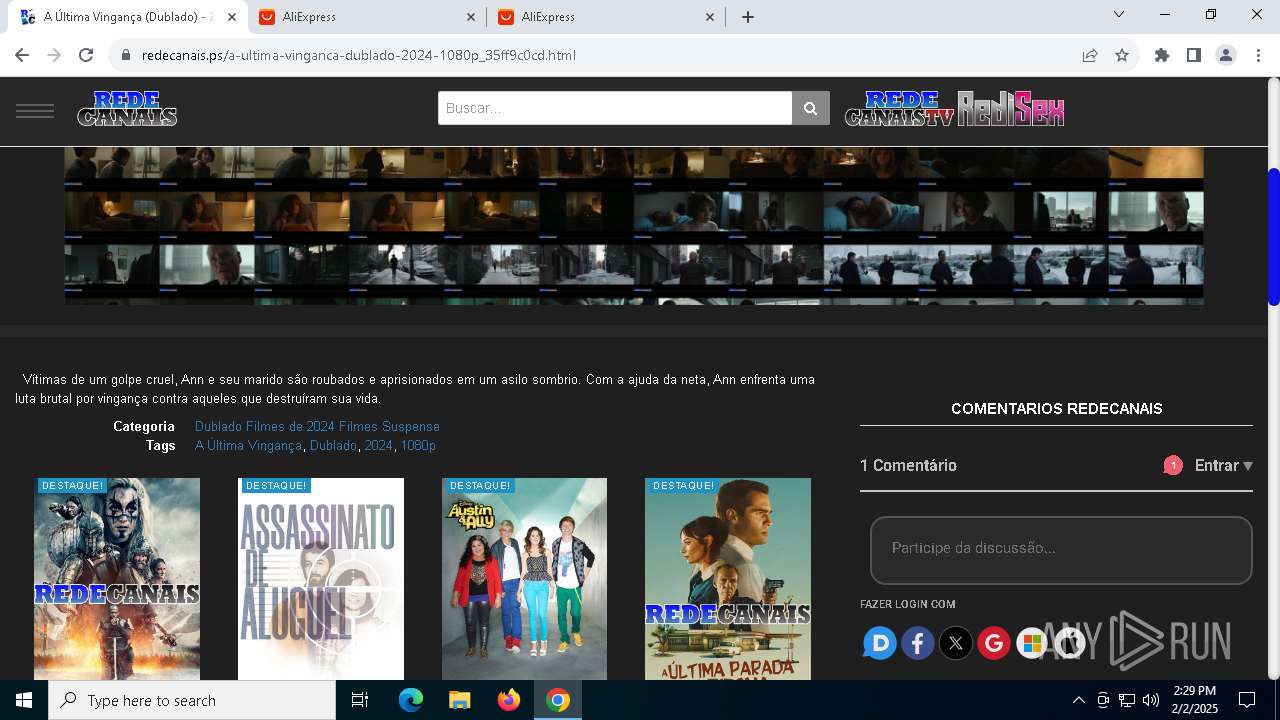
Task: Open the A Última Parada poster
Action: [x=728, y=579]
